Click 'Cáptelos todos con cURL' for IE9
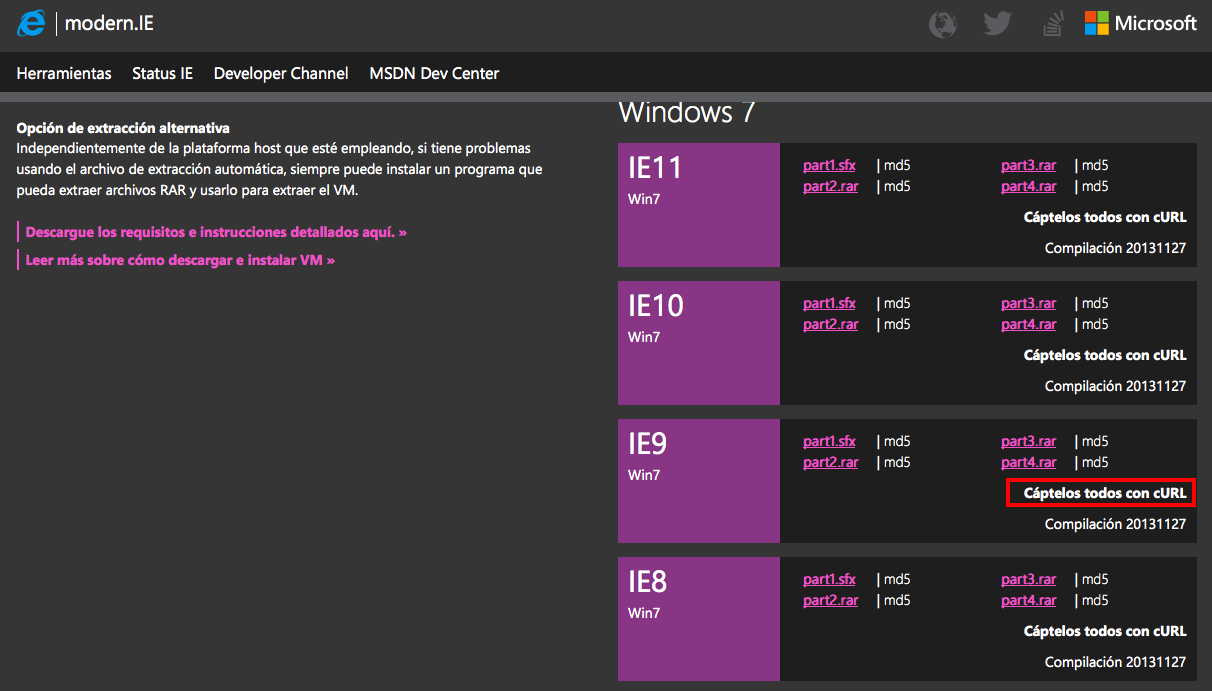1212x691 pixels. tap(1105, 493)
